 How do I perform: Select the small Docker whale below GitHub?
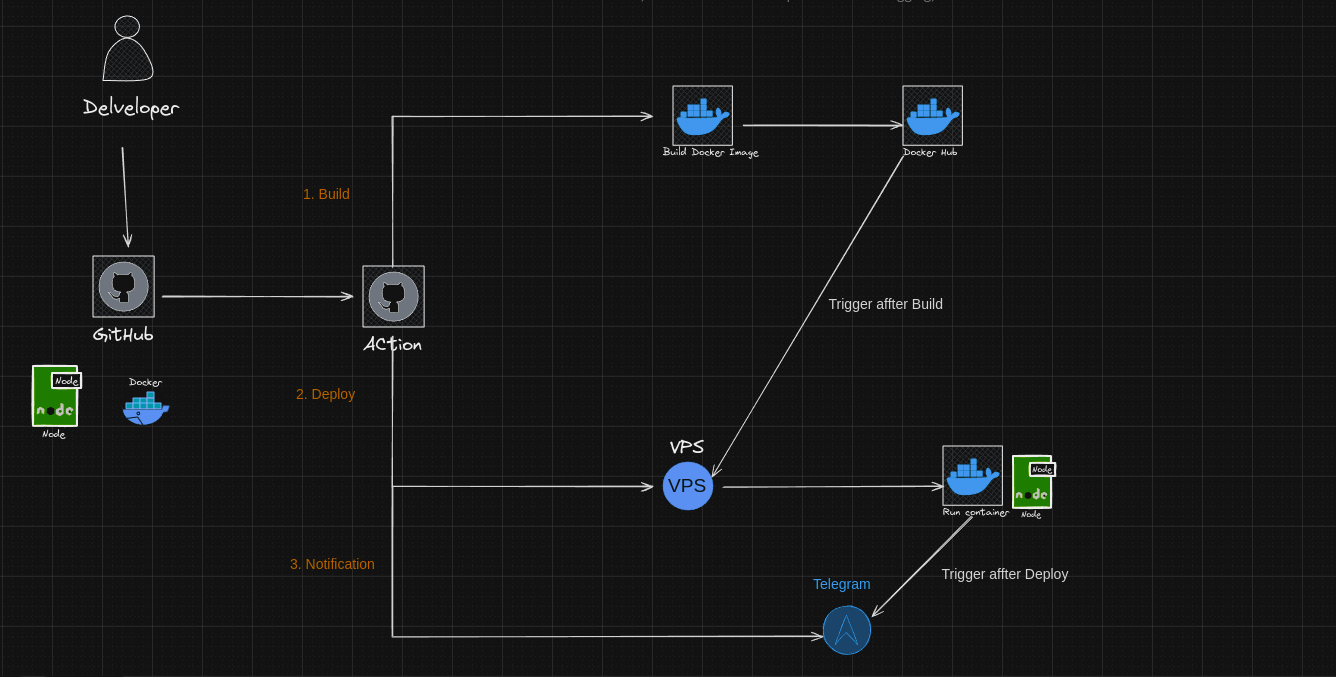[x=146, y=408]
